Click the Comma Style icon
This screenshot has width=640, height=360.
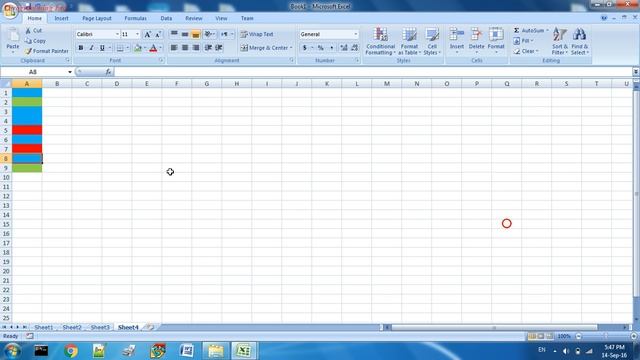(x=331, y=48)
